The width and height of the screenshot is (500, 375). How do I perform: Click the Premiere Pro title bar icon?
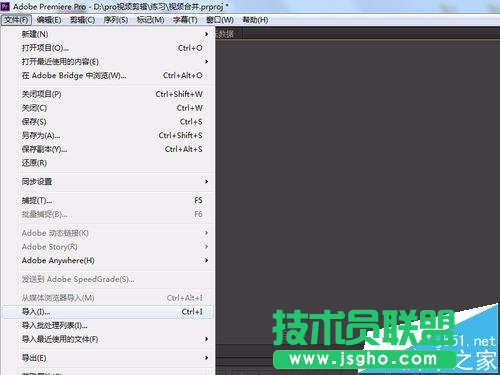5,6
